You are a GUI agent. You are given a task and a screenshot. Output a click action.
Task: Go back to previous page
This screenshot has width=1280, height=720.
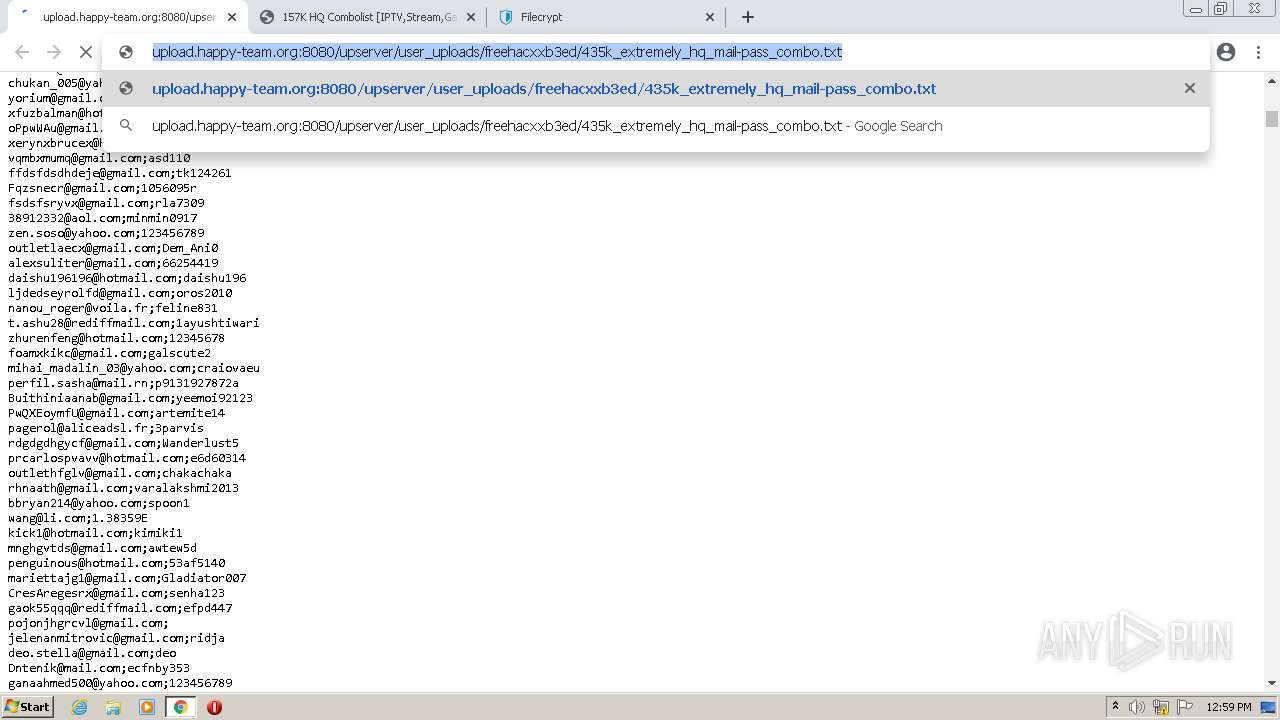click(x=22, y=52)
